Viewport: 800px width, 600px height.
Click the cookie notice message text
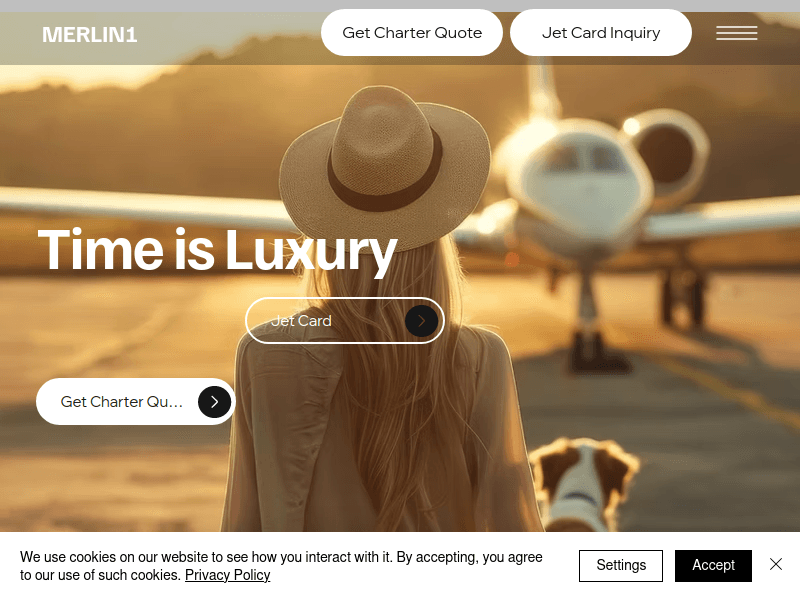tap(281, 566)
